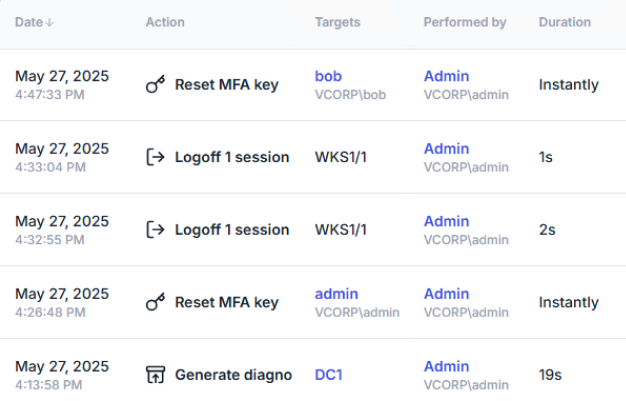This screenshot has width=626, height=401.
Task: Click the key icon in the 4:26:48 PM row
Action: click(155, 302)
